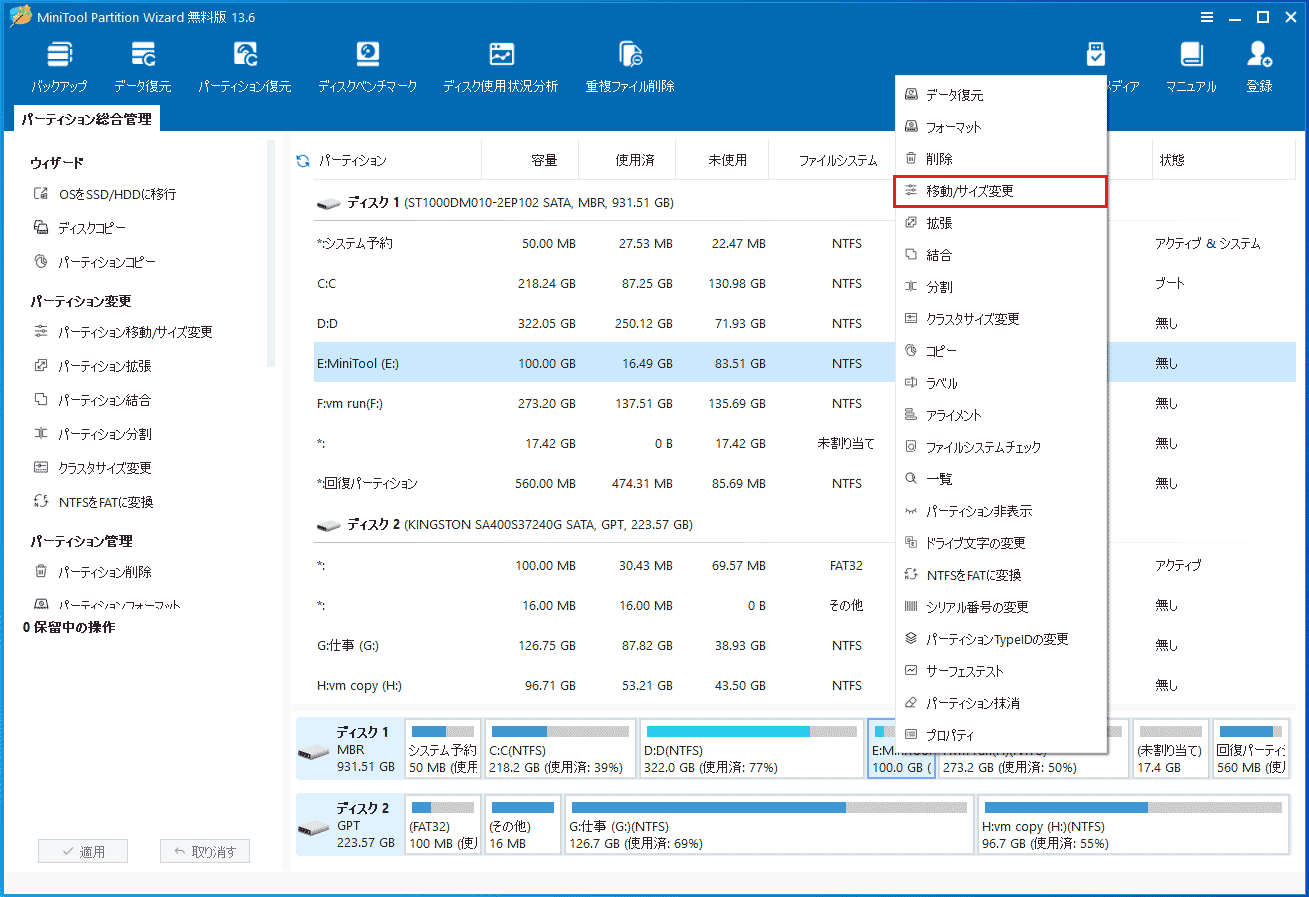
Task: Select 拡張 in the context menu
Action: point(1001,223)
